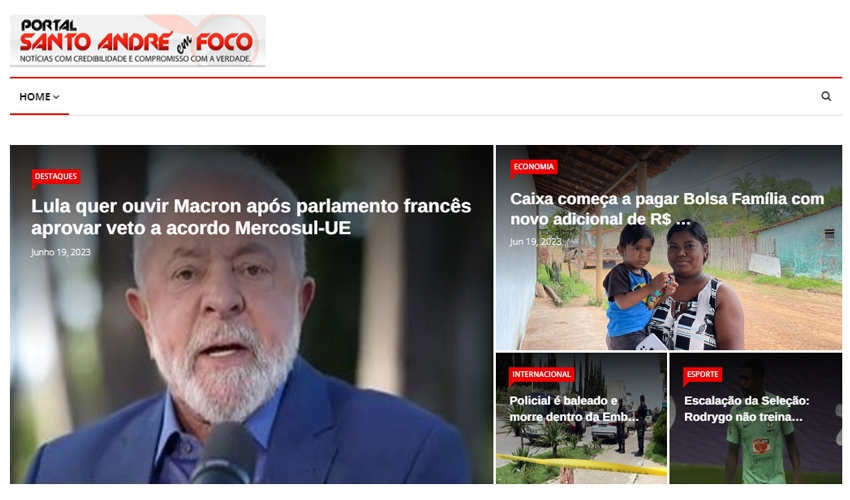Select the INTERNACIONAL category tag
Viewport: 850px width, 500px height.
coord(541,374)
